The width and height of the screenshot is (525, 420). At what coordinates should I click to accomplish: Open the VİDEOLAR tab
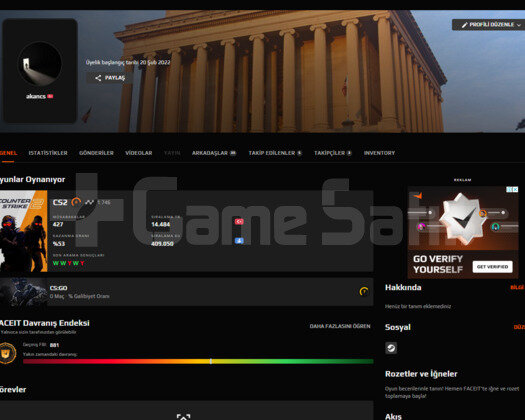[x=139, y=153]
